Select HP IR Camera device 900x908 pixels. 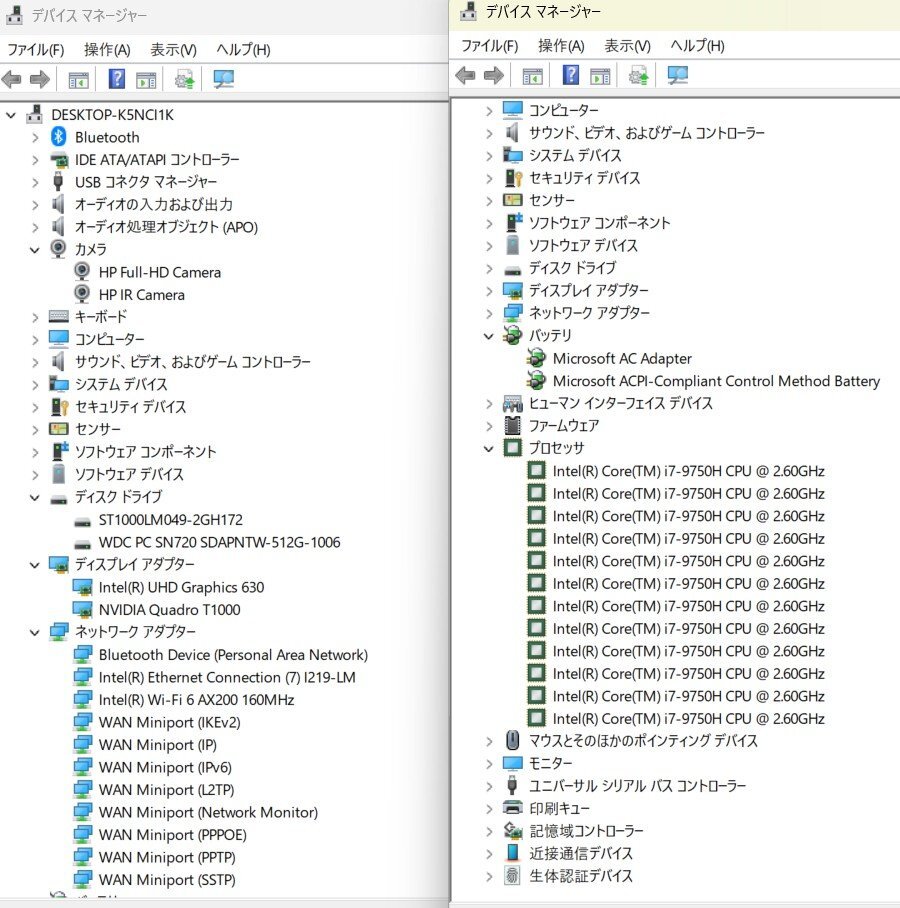[141, 295]
